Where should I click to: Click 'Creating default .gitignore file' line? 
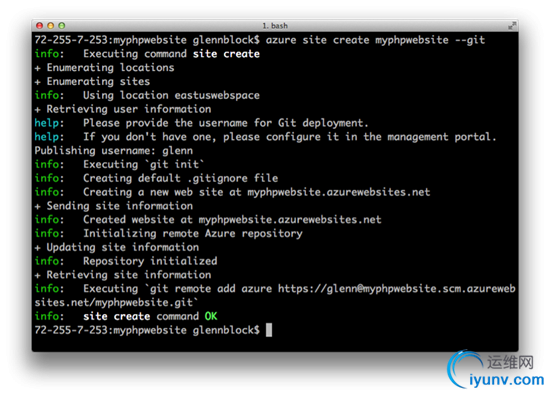pyautogui.click(x=156, y=178)
